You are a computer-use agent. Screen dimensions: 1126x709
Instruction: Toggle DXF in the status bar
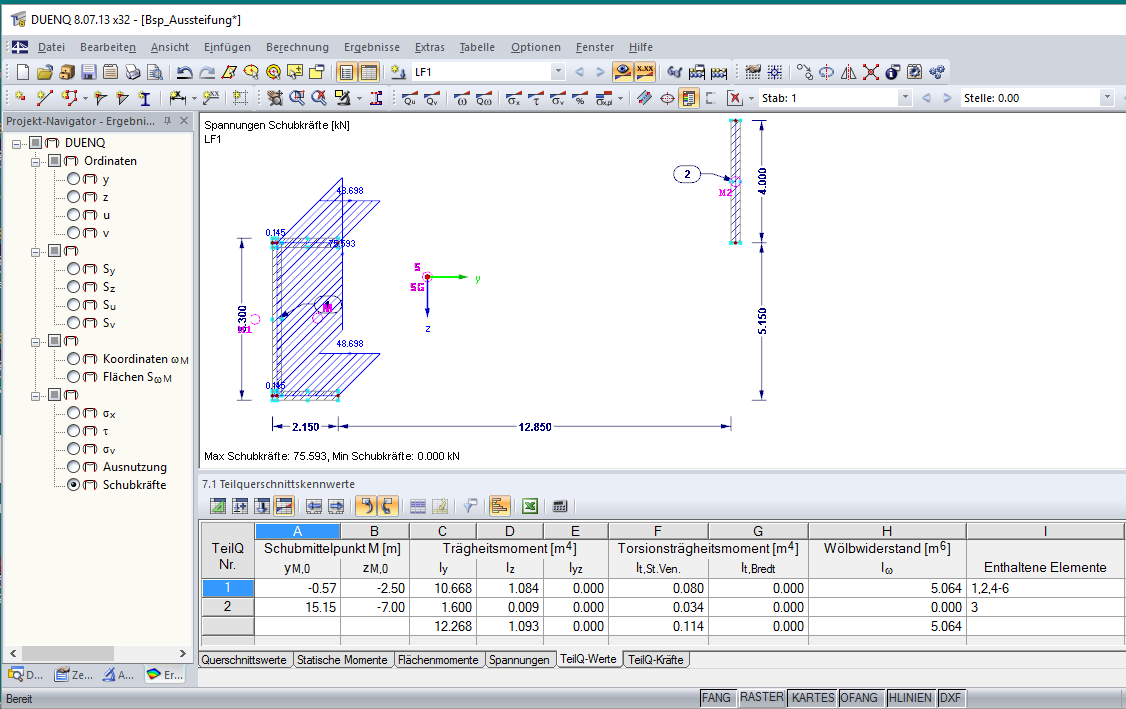click(950, 698)
